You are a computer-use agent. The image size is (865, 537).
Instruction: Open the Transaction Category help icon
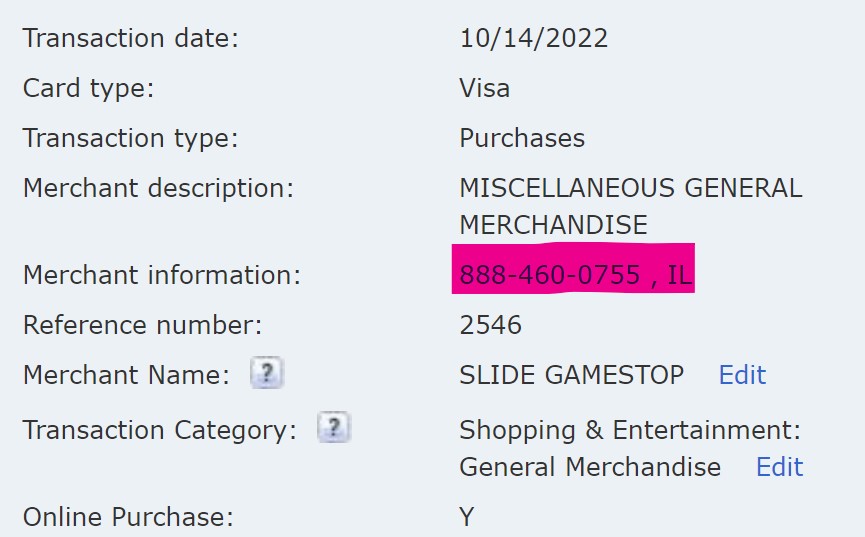coord(333,429)
